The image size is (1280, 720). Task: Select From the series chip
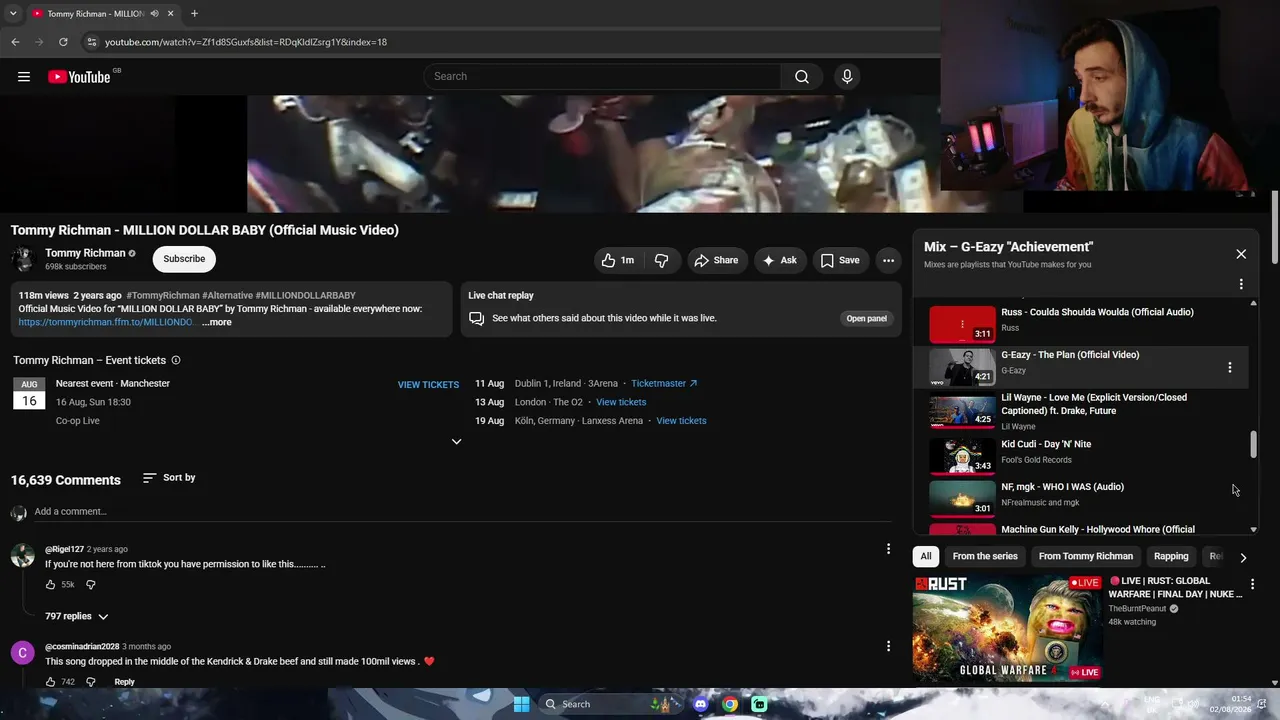click(985, 556)
